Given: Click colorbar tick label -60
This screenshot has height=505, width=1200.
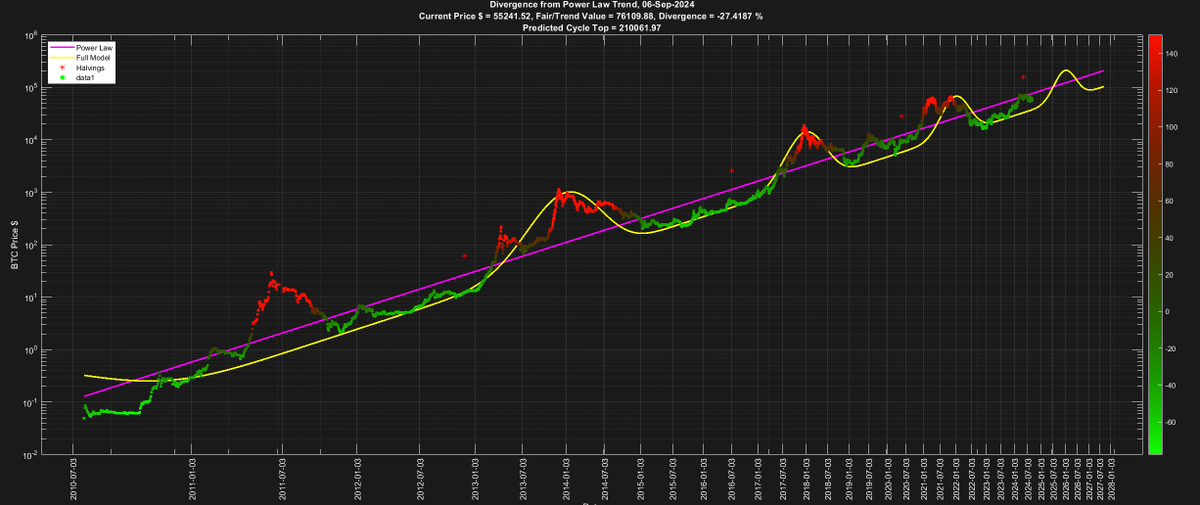Looking at the screenshot, I should (x=1172, y=422).
